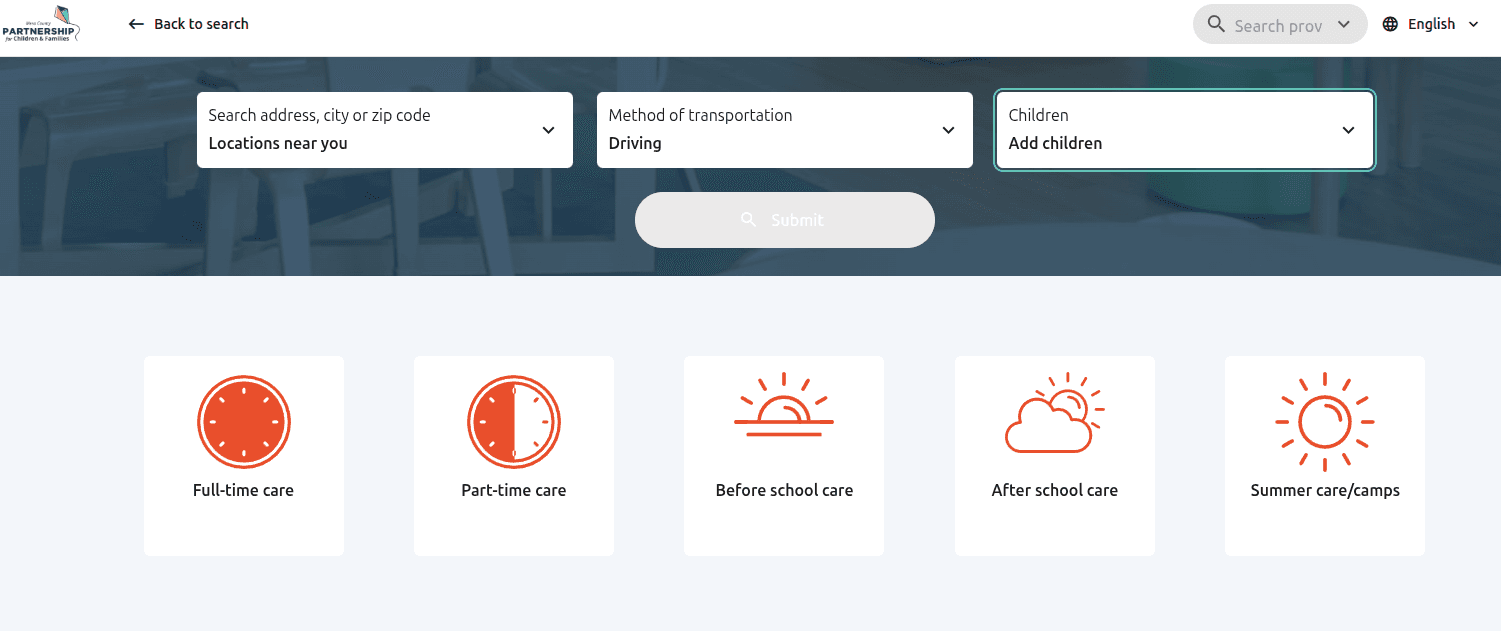This screenshot has height=631, width=1501.
Task: Click the Partnership for Children logo
Action: [42, 23]
